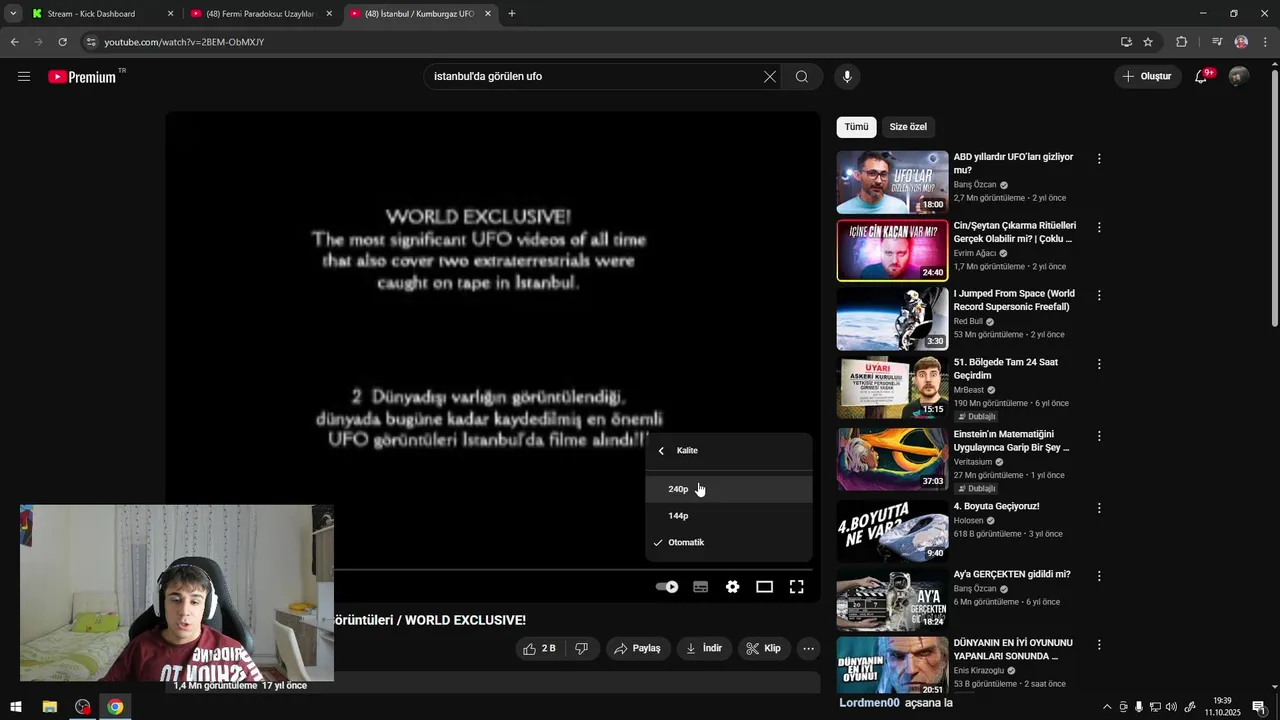1280x720 pixels.
Task: Show hidden system tray icons
Action: click(x=1106, y=707)
